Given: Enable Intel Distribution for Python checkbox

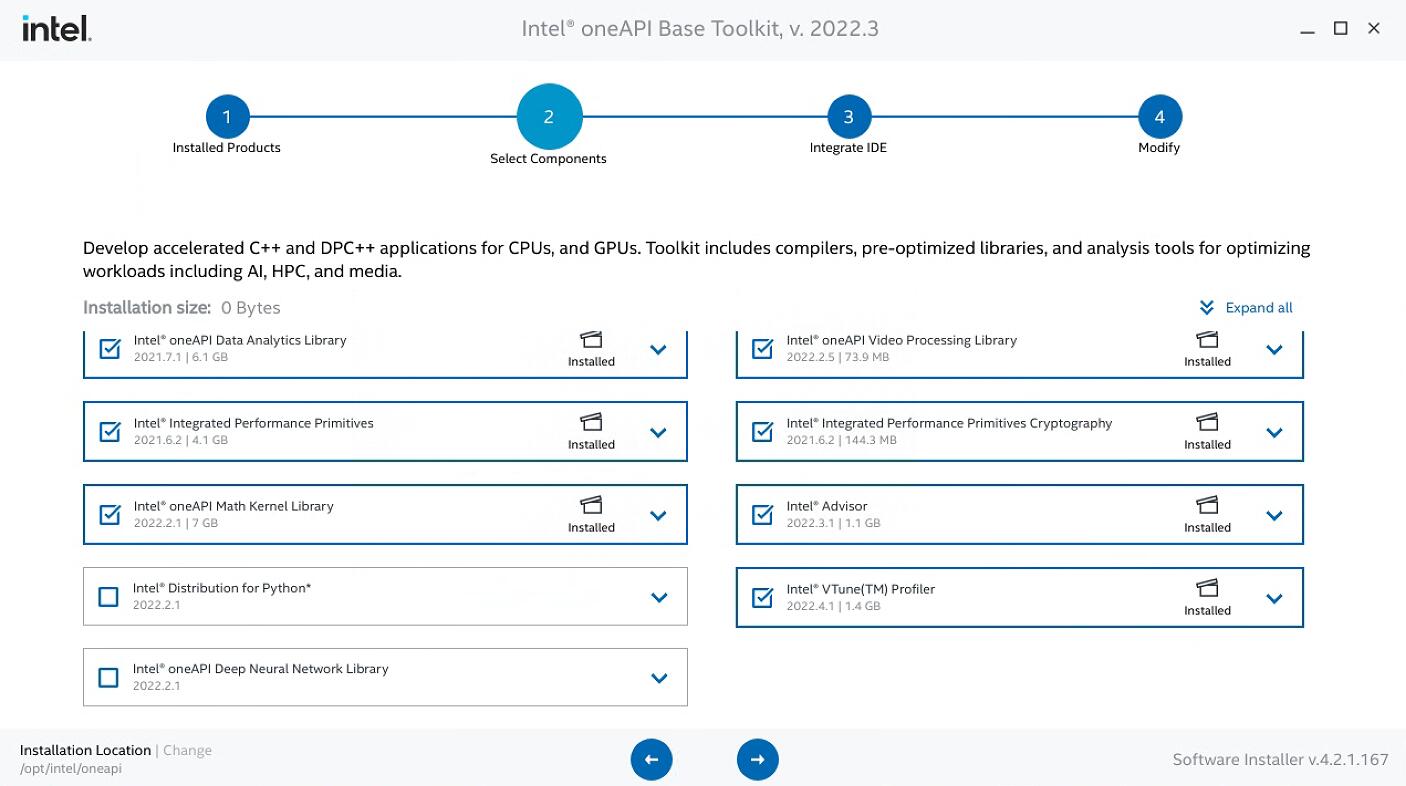Looking at the screenshot, I should pyautogui.click(x=109, y=597).
